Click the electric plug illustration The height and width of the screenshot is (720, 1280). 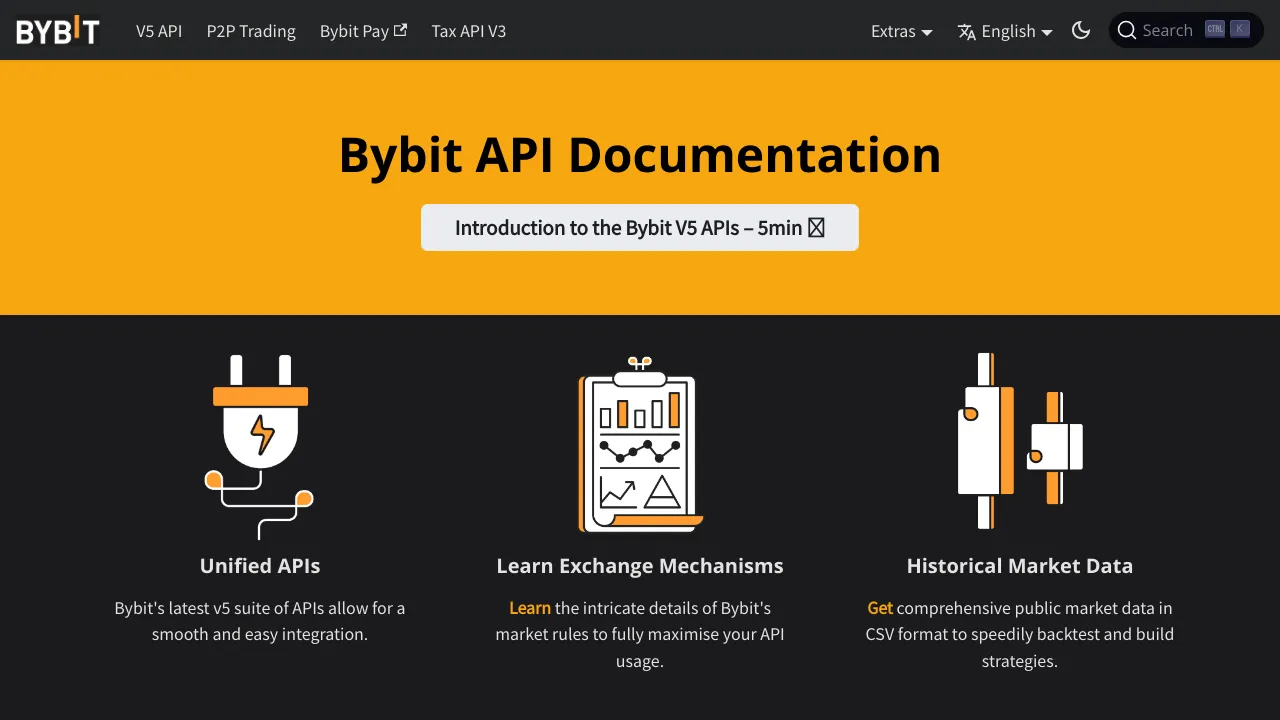(x=260, y=447)
